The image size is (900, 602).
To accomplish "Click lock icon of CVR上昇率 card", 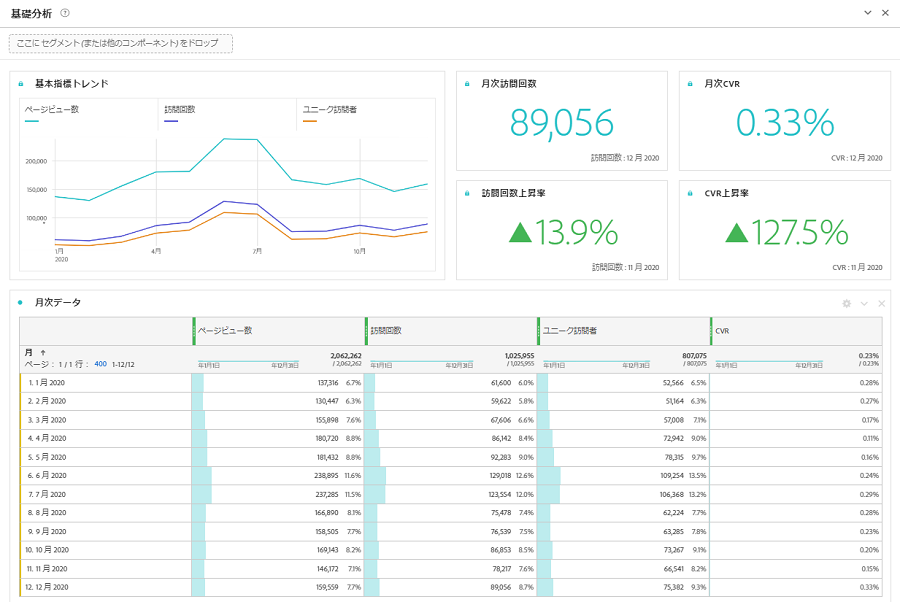I will tap(690, 193).
